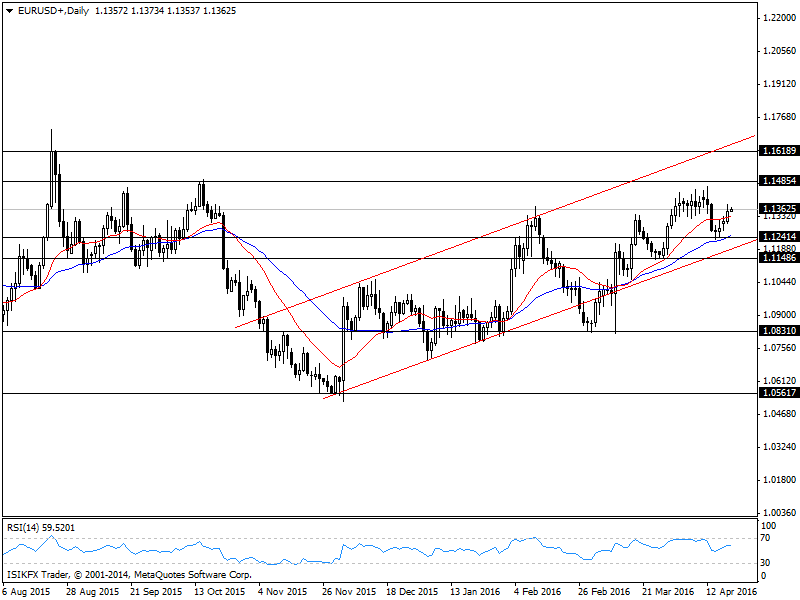Click the 13 Oct 2015 date label
The image size is (800, 600).
[x=219, y=592]
